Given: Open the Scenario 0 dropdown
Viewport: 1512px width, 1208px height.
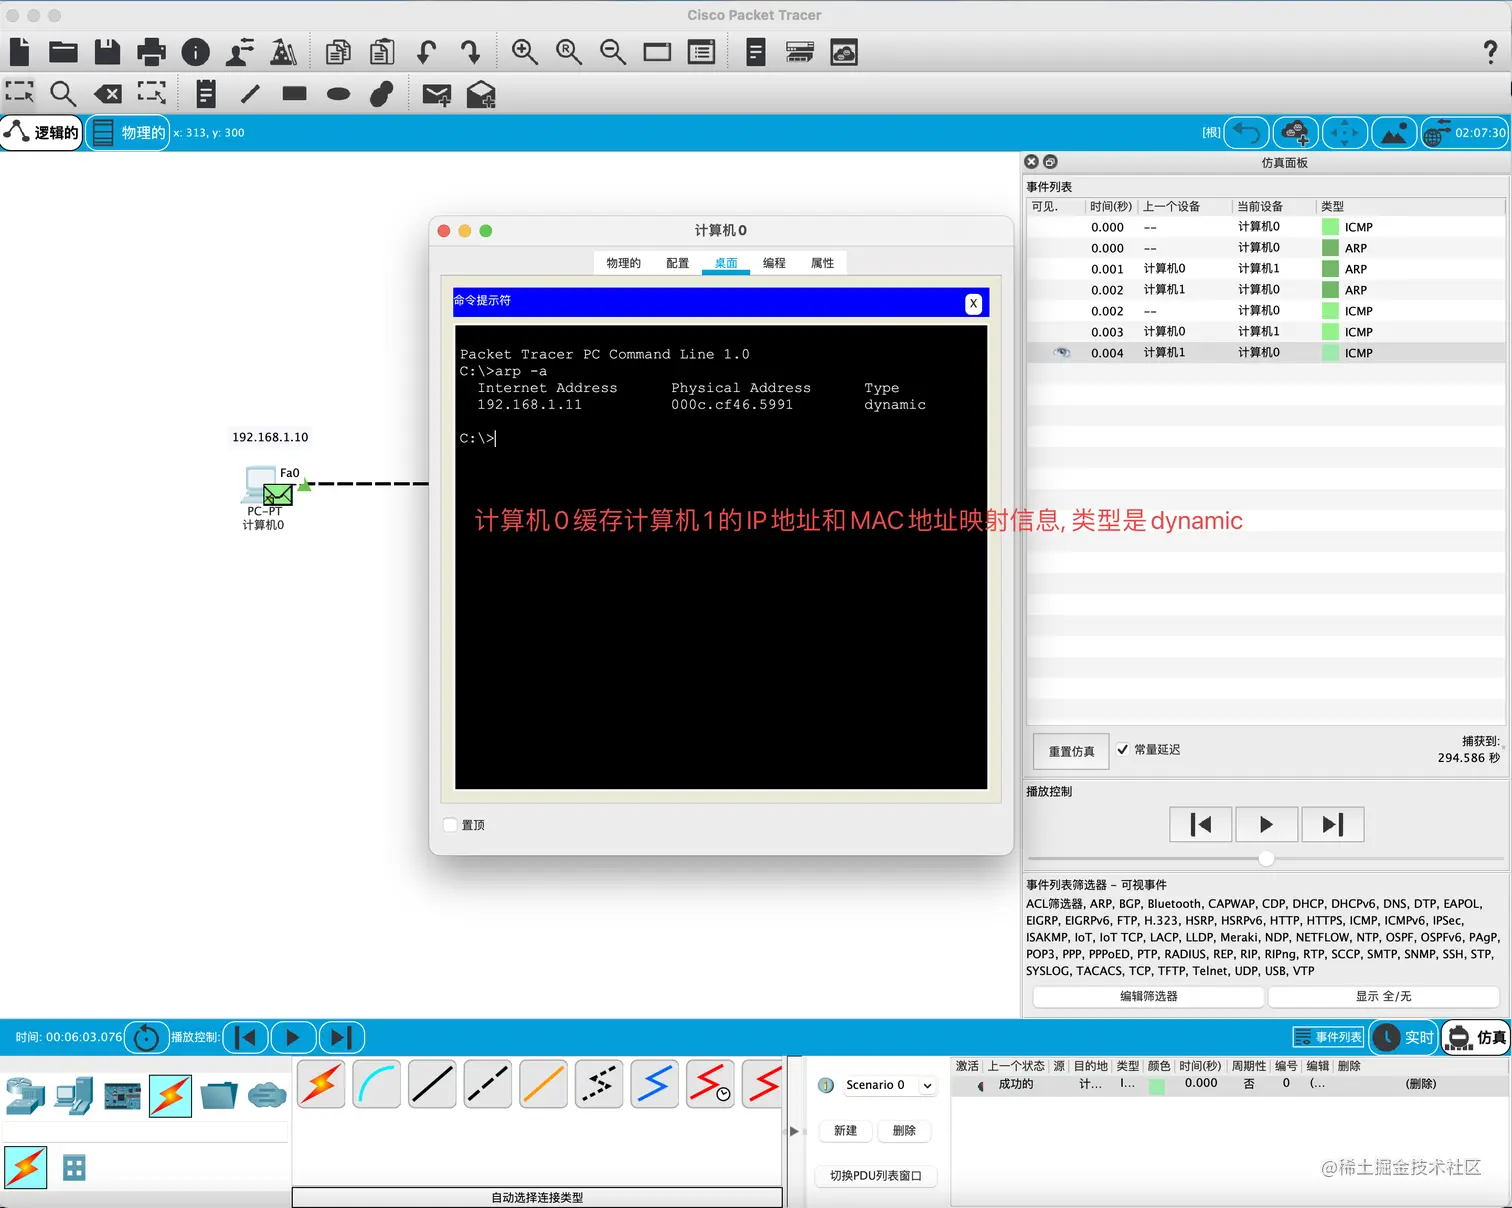Looking at the screenshot, I should coord(927,1085).
